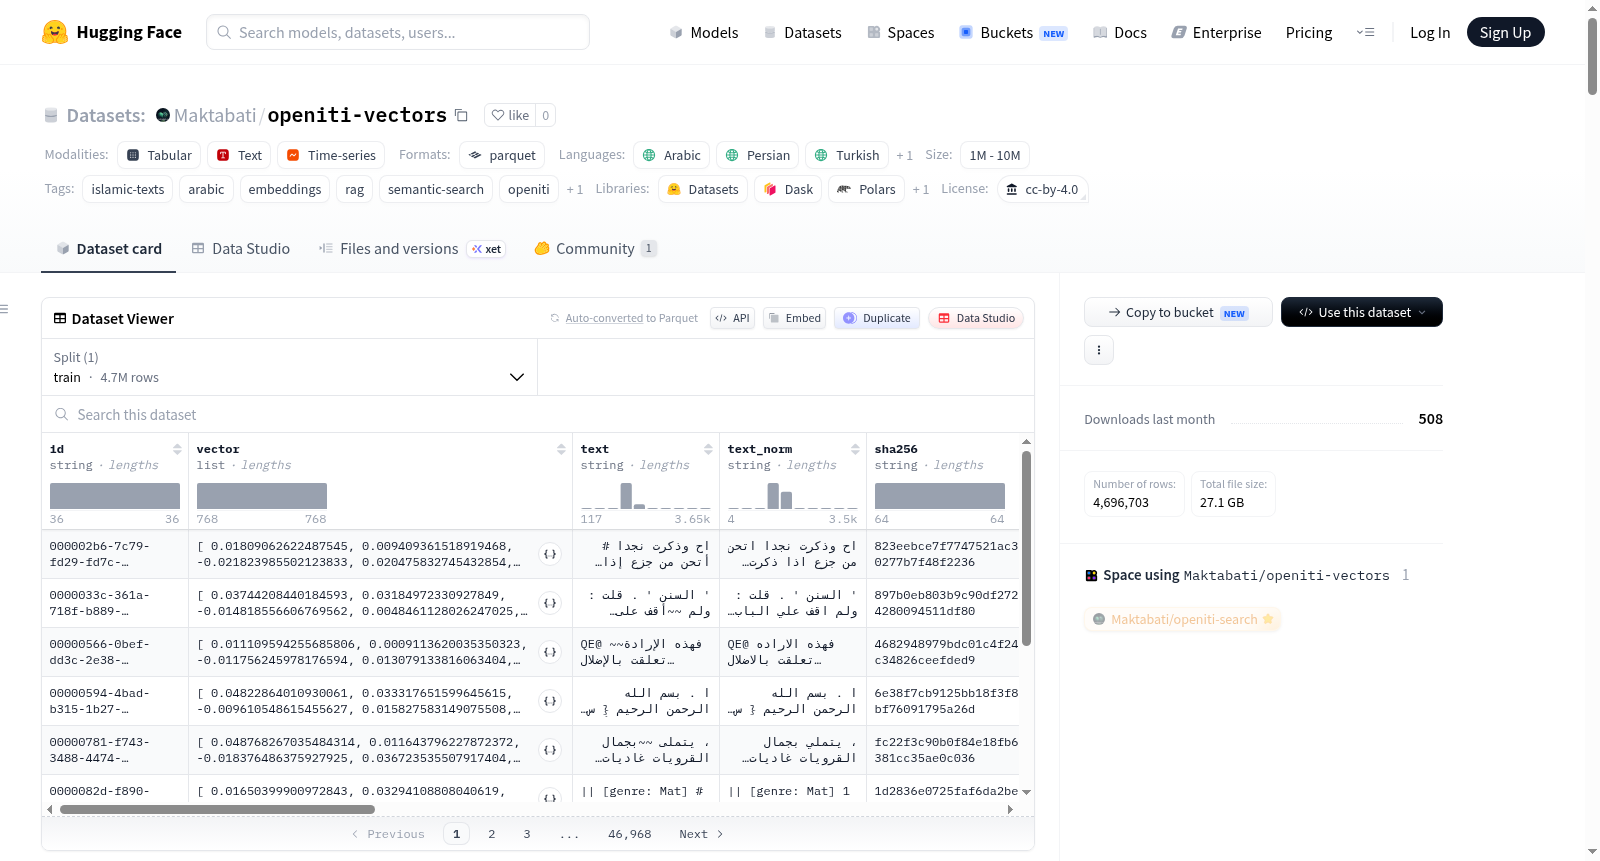The image size is (1600, 861).
Task: Open the Files and versions tab
Action: tap(412, 249)
